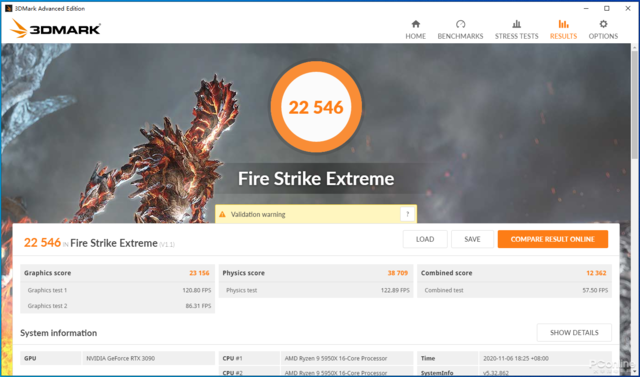Viewport: 640px width, 377px height.
Task: Select the RESULTS tab label
Action: click(563, 36)
